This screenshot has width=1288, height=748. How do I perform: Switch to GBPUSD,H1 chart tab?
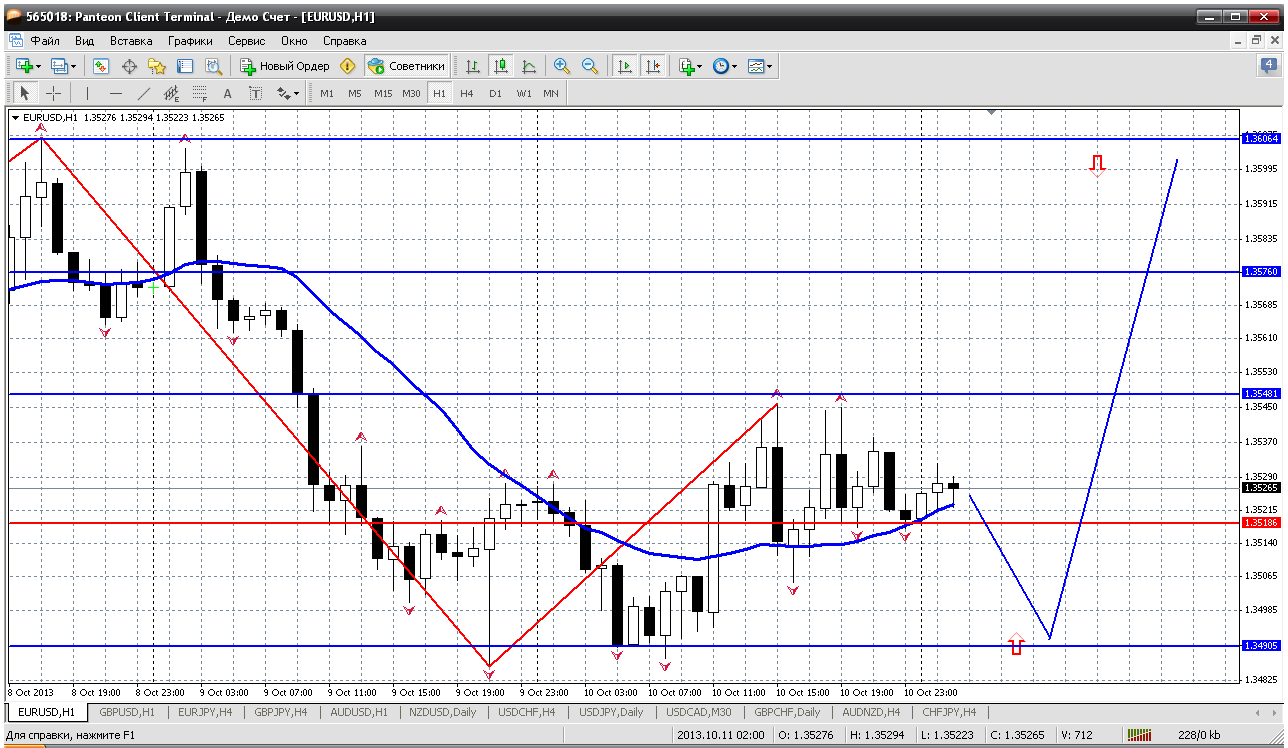127,712
